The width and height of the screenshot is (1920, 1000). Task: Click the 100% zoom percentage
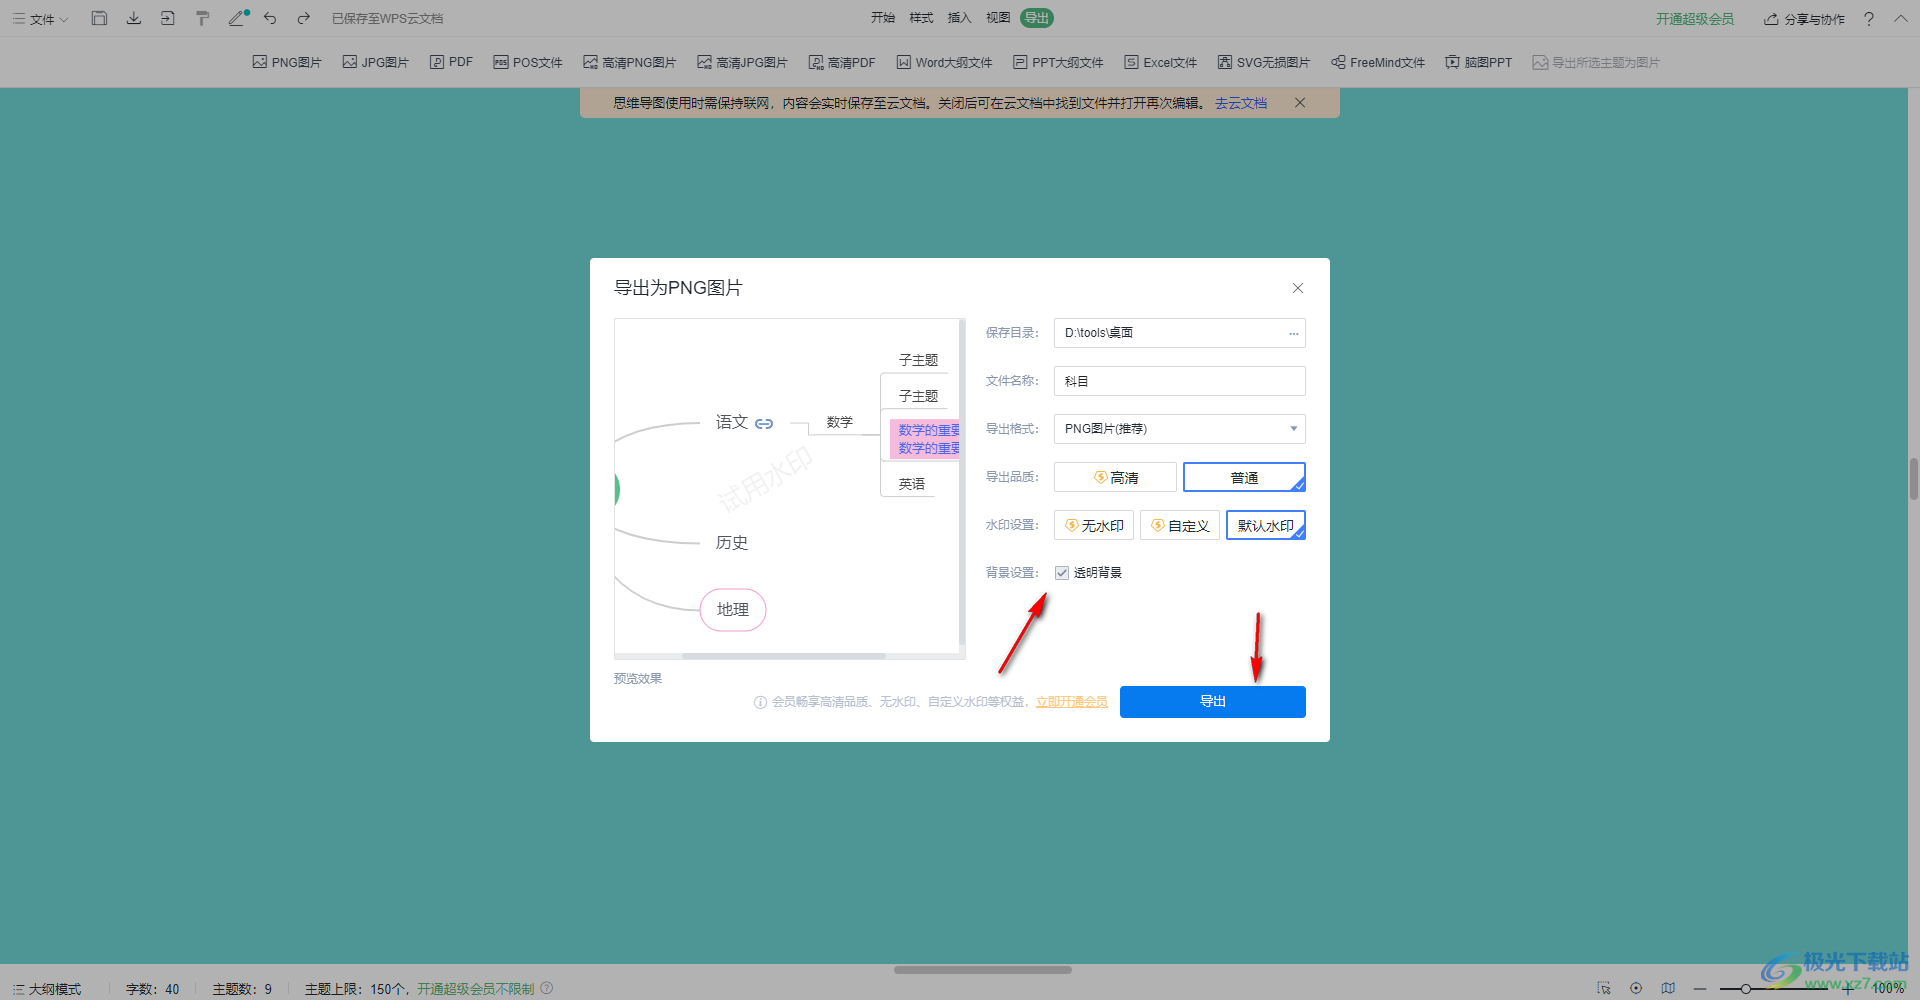point(1888,989)
